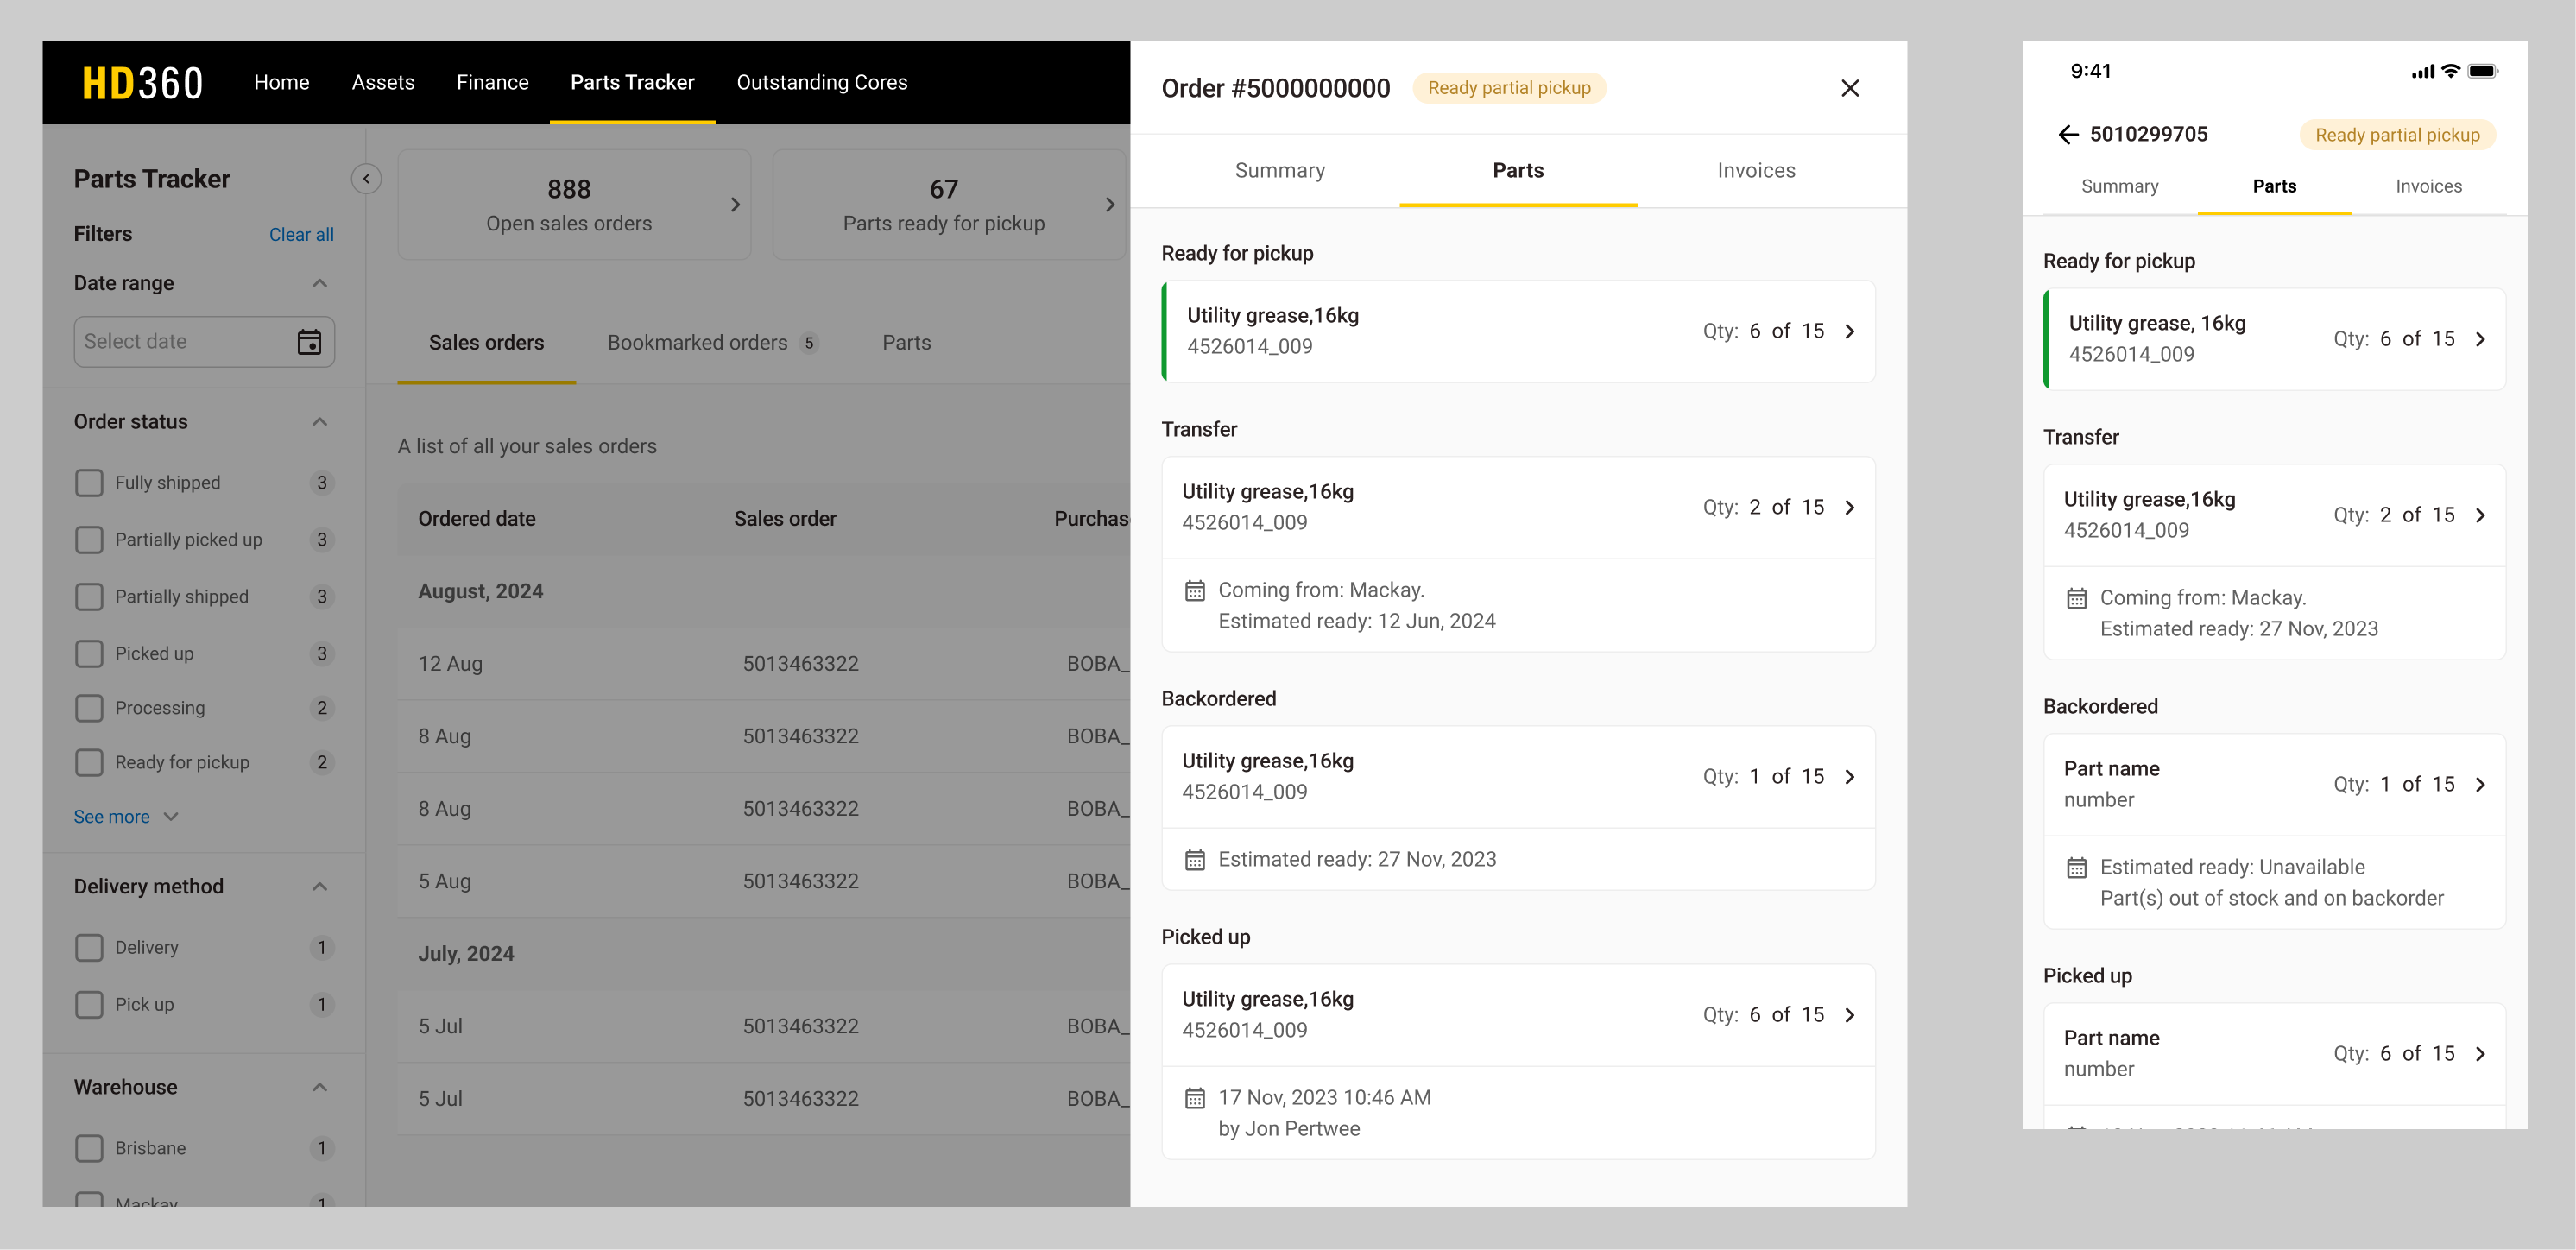Expand See more order statuses
This screenshot has height=1250, width=2576.
(126, 817)
